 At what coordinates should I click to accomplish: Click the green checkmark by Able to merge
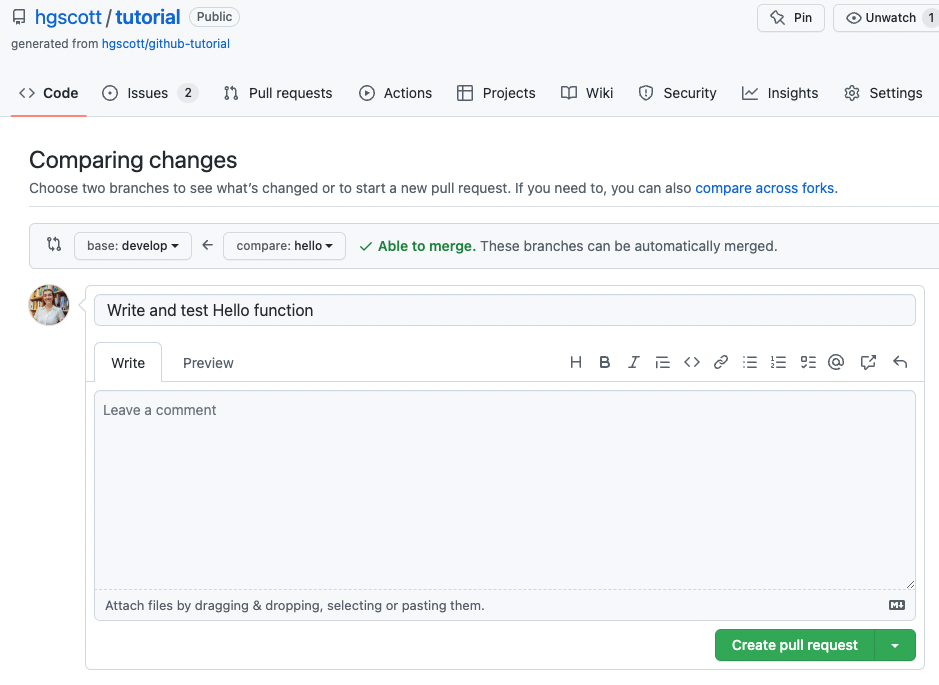(x=365, y=246)
